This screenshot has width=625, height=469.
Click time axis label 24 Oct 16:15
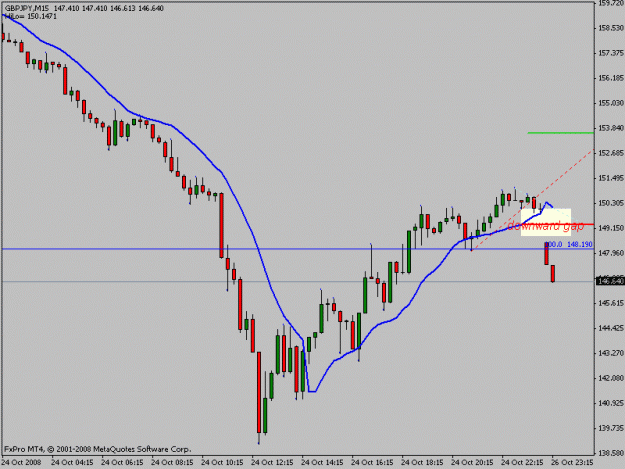(372, 463)
